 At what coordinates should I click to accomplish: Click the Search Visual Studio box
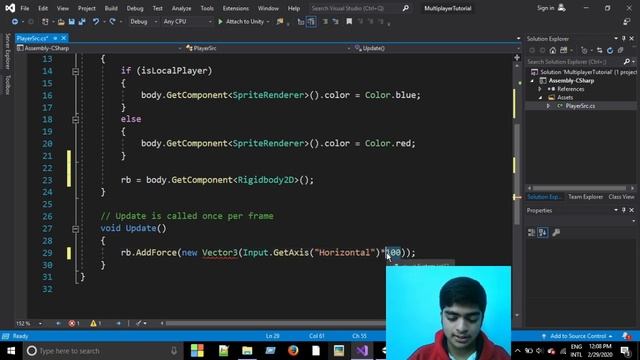tap(359, 8)
